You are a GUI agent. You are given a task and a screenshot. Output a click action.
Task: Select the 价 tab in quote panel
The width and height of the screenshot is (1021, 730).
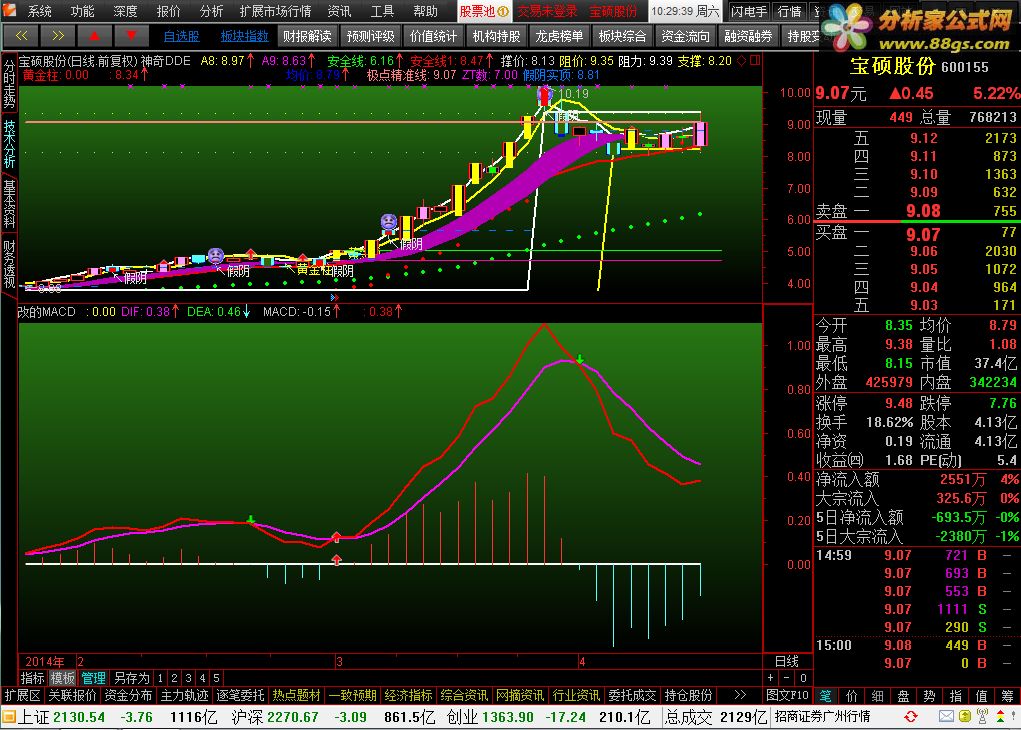852,695
